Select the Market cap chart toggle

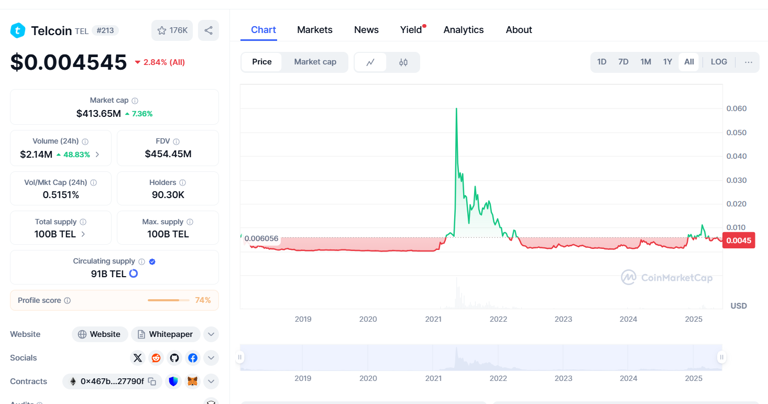coord(315,62)
